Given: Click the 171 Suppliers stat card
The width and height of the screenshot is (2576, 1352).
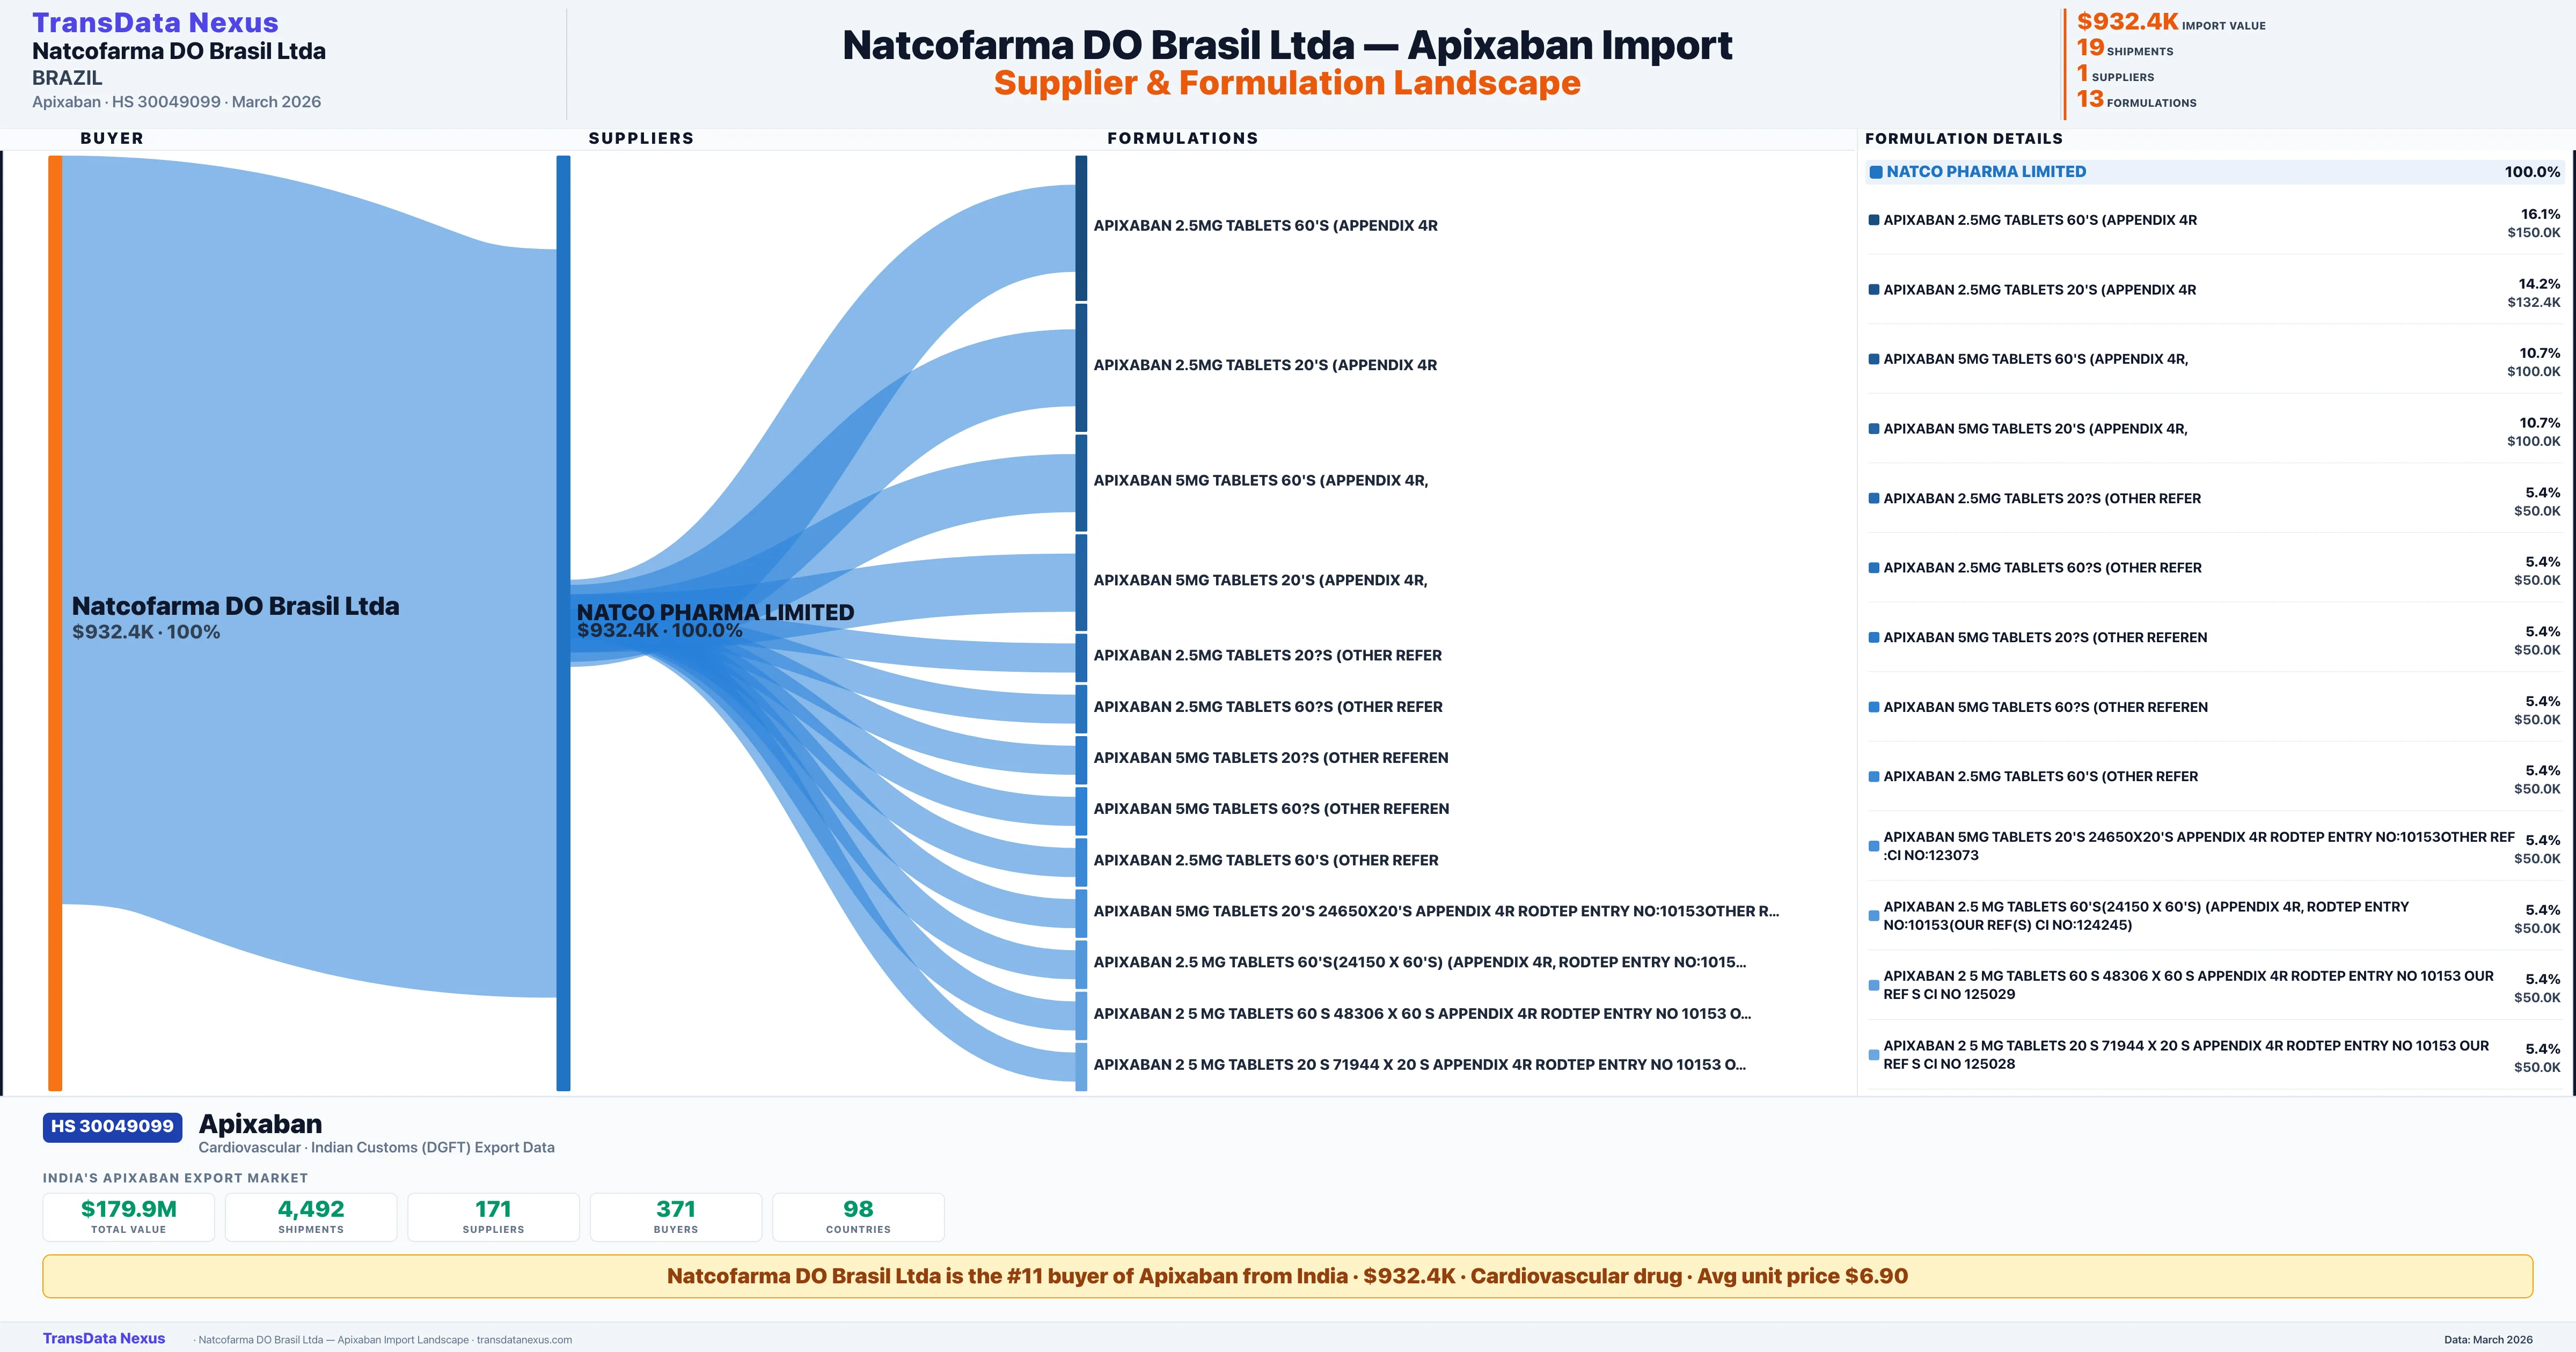Looking at the screenshot, I should tap(493, 1216).
